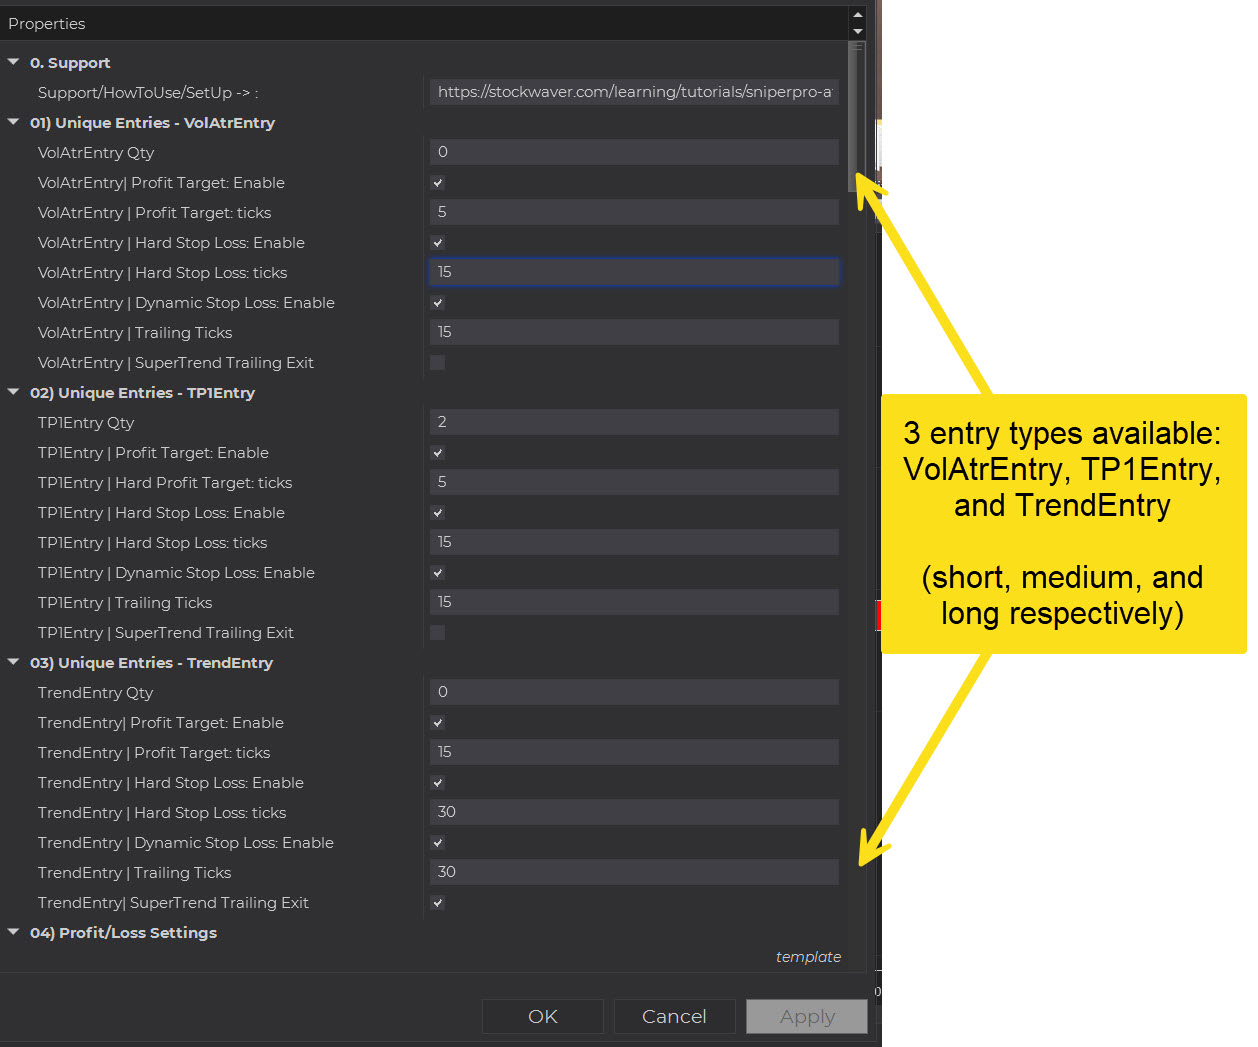Screen dimensions: 1258x1047
Task: Expand or collapse 04) Profit/Loss Settings
Action: (14, 932)
